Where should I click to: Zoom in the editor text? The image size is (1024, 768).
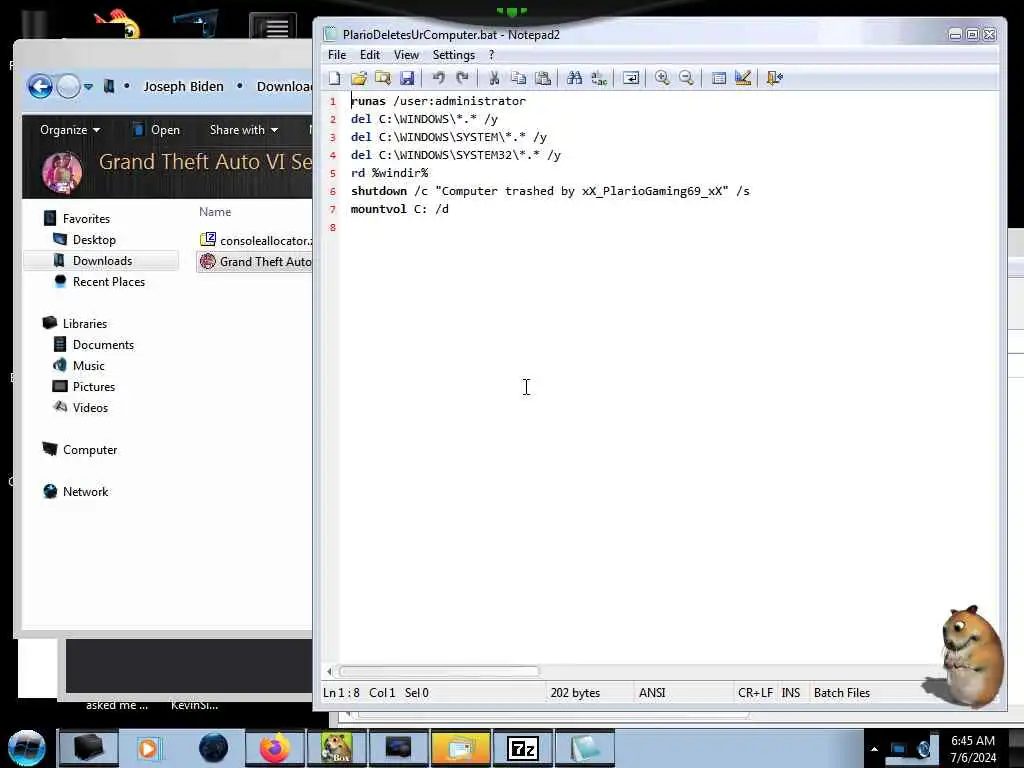click(x=662, y=78)
